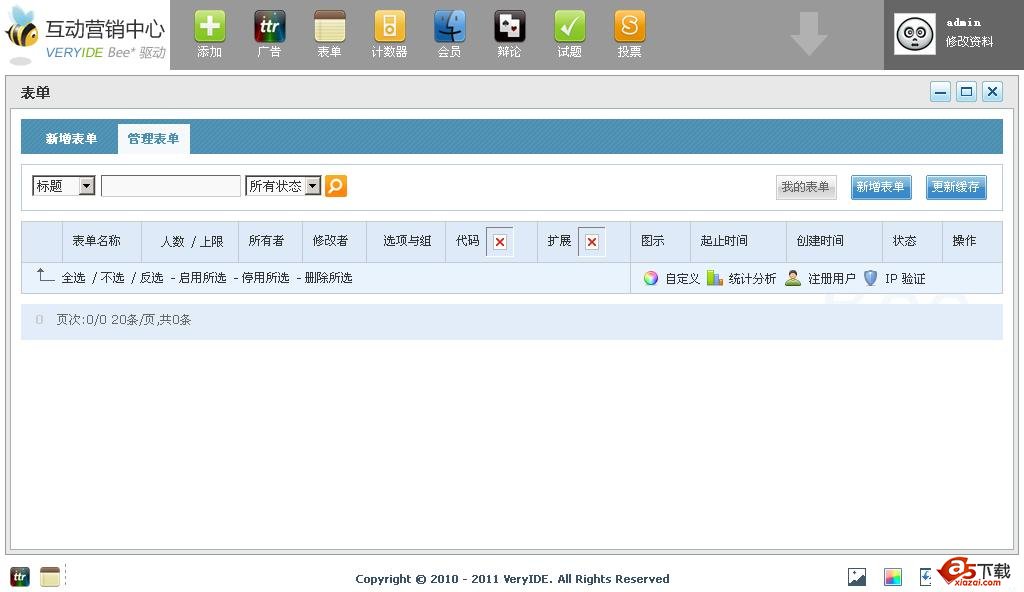Viewport: 1024px width, 592px height.
Task: Expand the 标题 search field dropdown
Action: pyautogui.click(x=86, y=186)
